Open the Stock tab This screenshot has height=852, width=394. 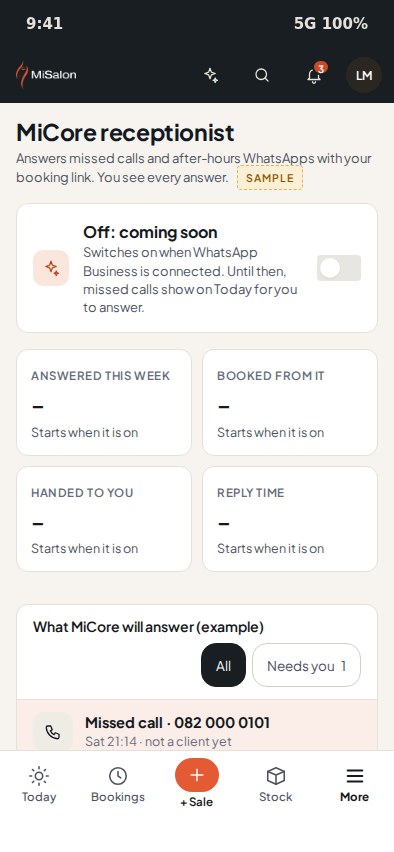[276, 785]
